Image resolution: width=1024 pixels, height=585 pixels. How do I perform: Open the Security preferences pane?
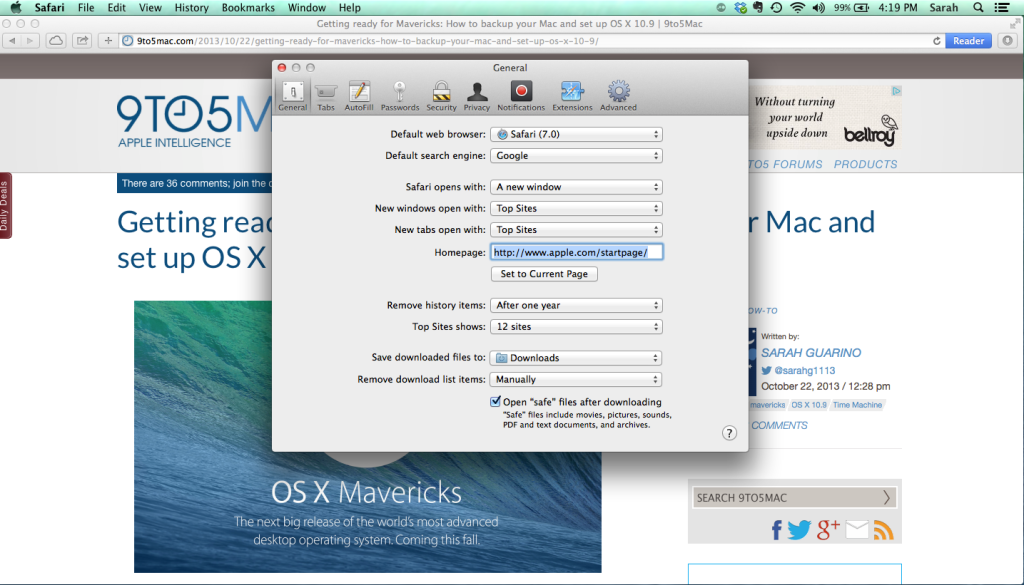(441, 96)
